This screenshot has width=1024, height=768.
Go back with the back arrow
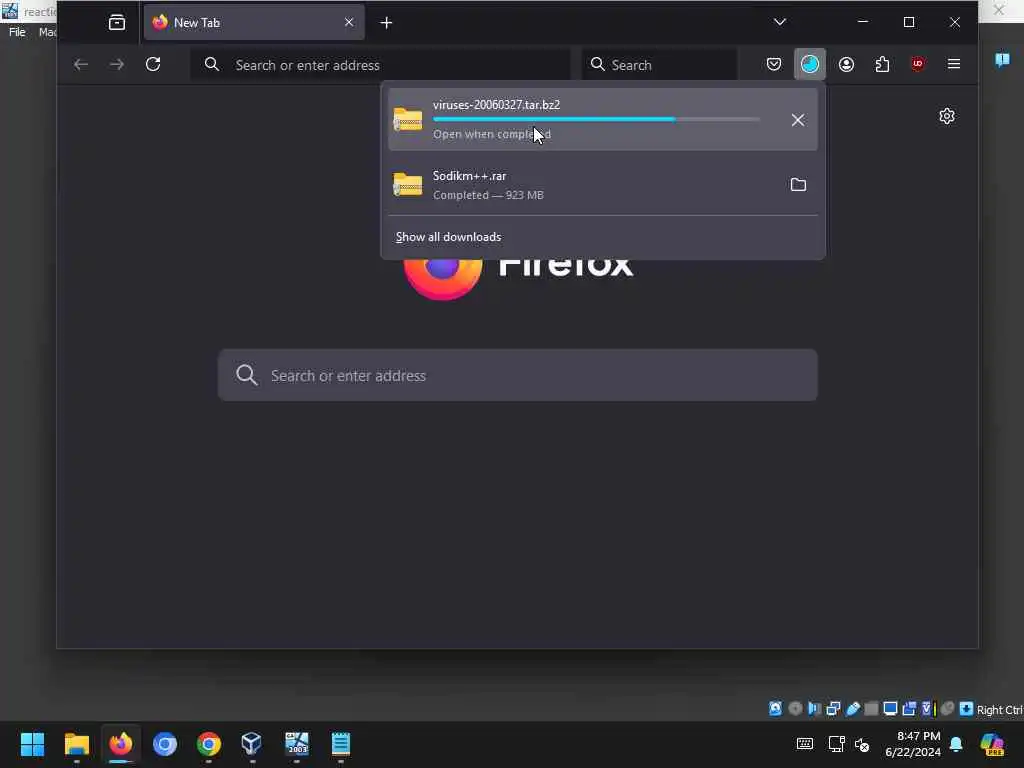point(81,64)
